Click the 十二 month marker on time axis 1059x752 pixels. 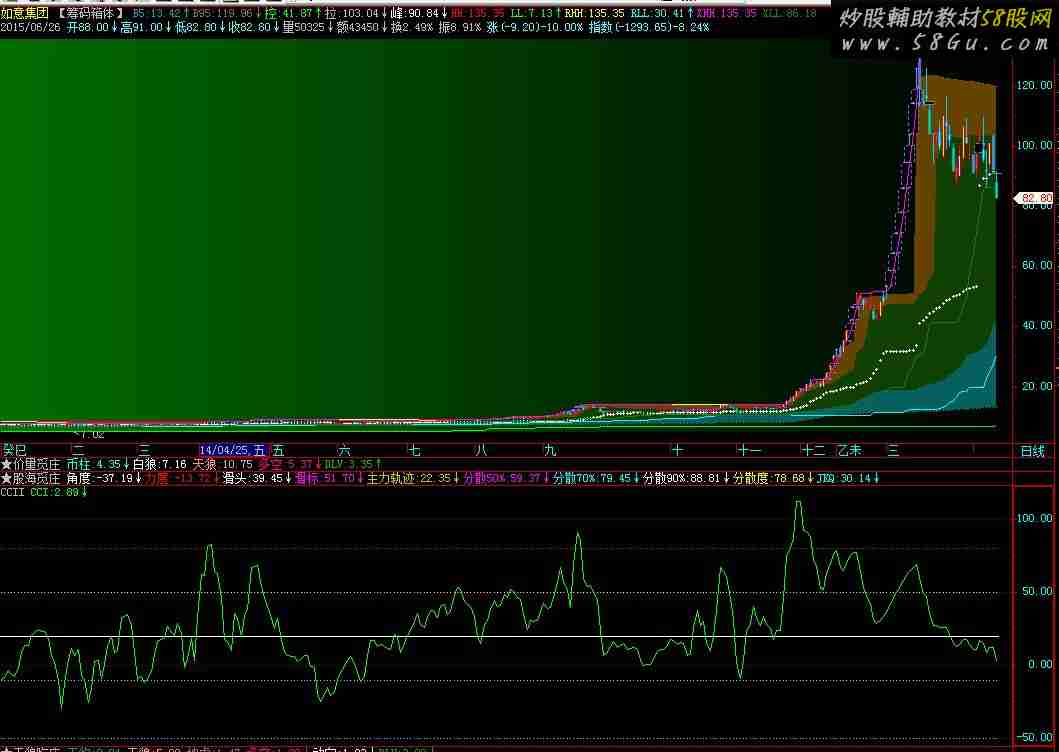[813, 450]
